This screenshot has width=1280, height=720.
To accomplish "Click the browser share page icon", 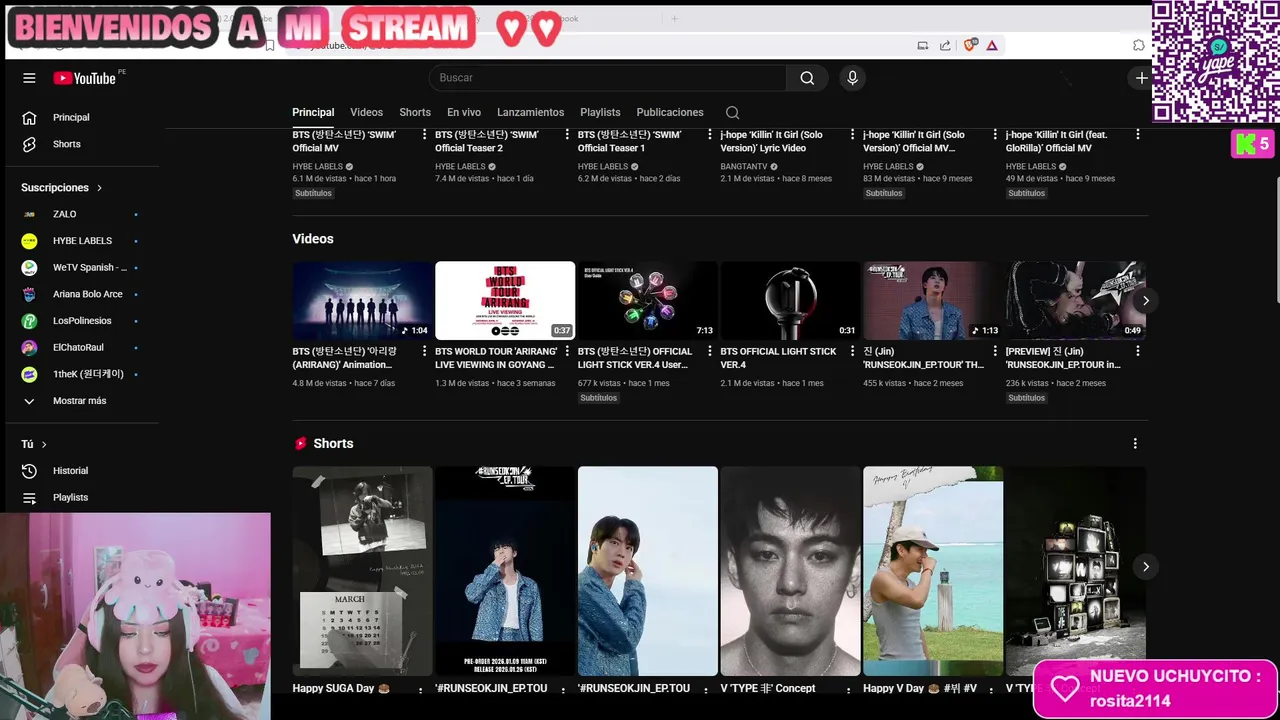I will point(945,45).
